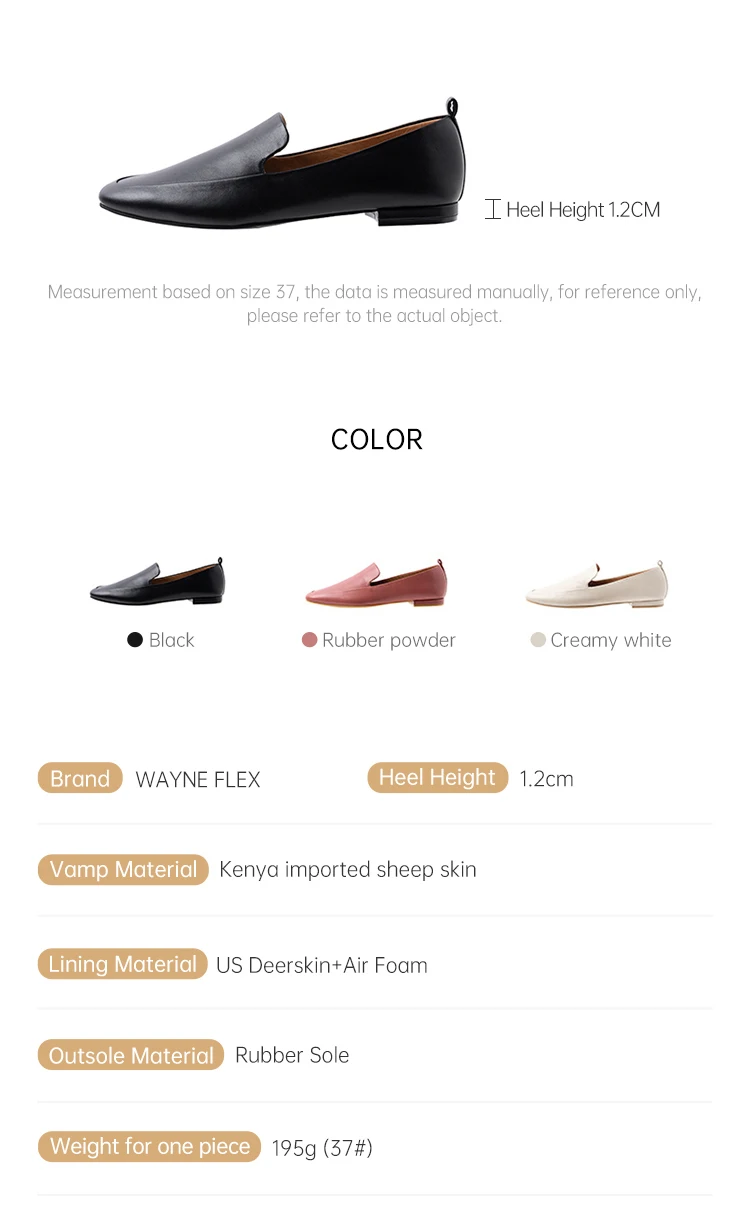This screenshot has width=750, height=1228.
Task: Click the Weight for one piece badge
Action: coord(150,1147)
